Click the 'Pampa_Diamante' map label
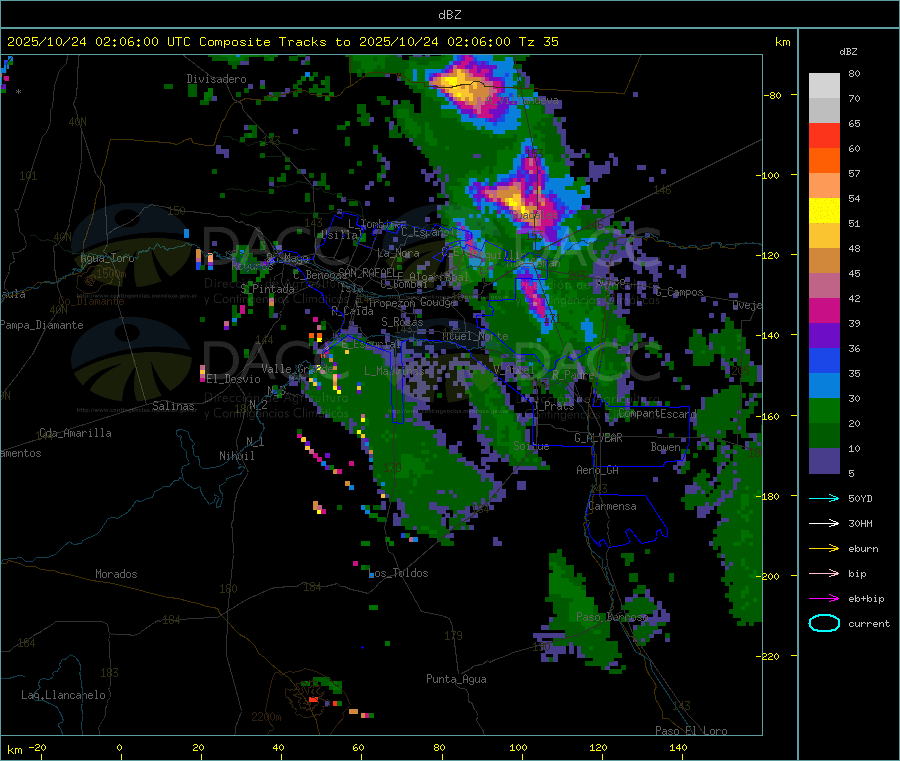This screenshot has height=761, width=900. point(42,325)
